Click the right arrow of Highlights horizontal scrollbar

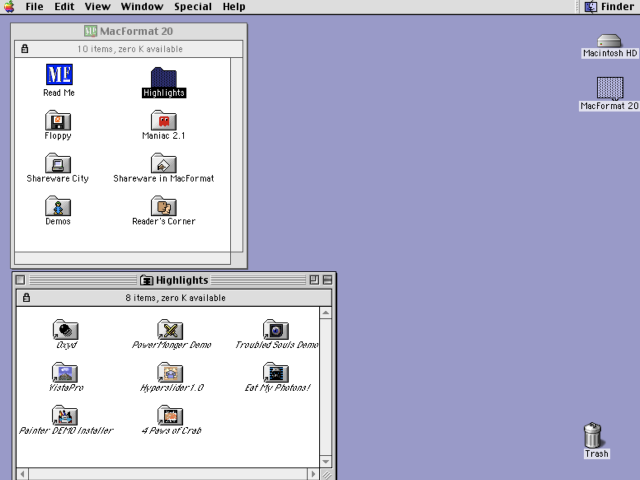pos(313,474)
